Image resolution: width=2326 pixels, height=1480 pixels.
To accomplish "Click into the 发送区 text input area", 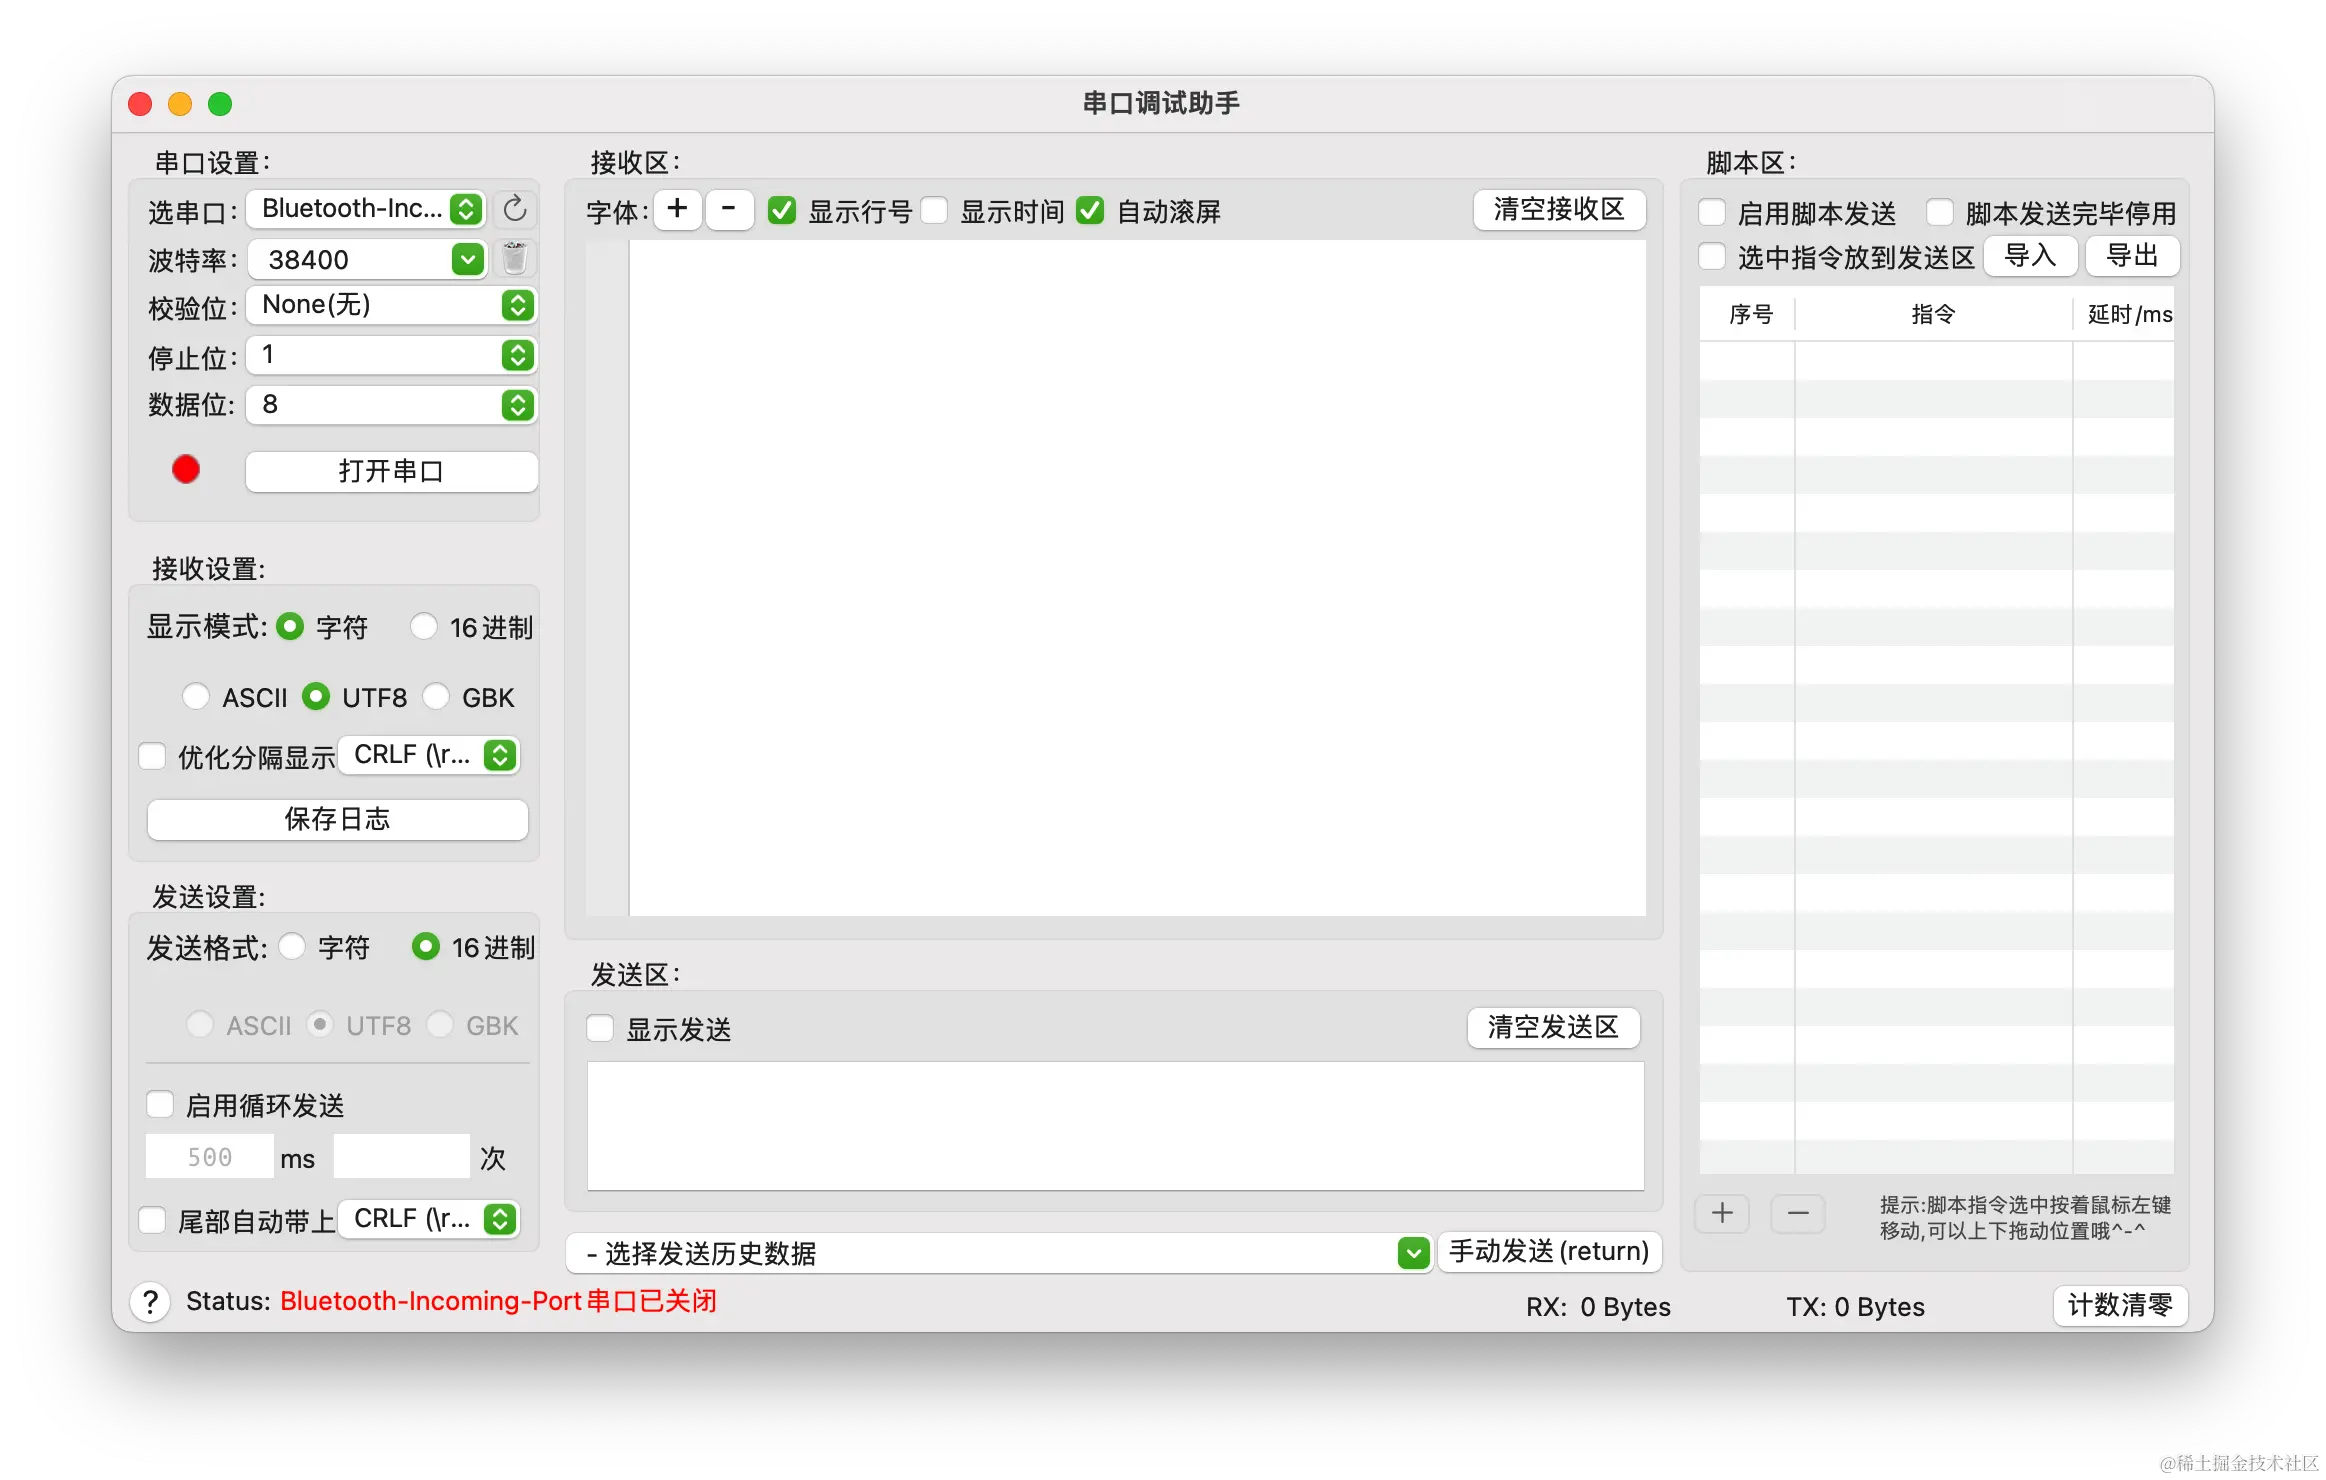I will point(1115,1126).
